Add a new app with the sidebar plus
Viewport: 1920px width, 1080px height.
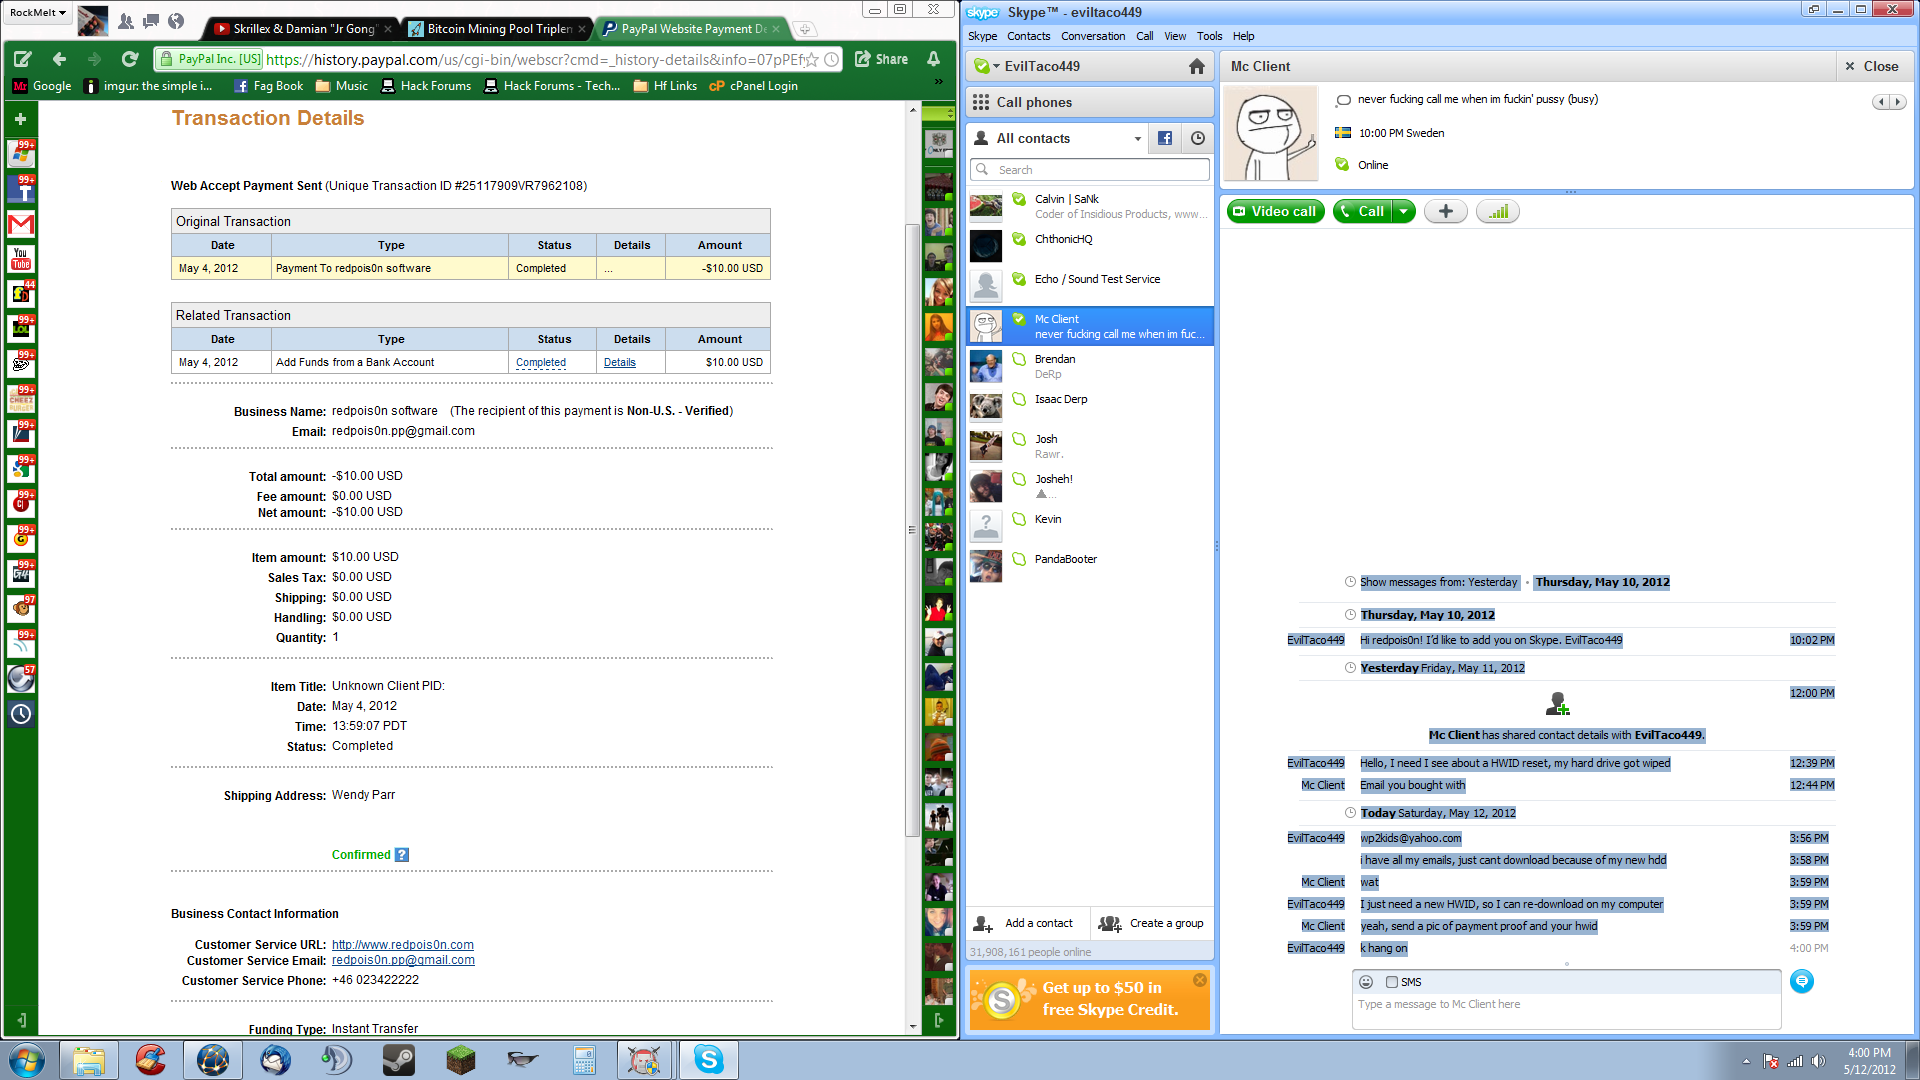pyautogui.click(x=20, y=119)
